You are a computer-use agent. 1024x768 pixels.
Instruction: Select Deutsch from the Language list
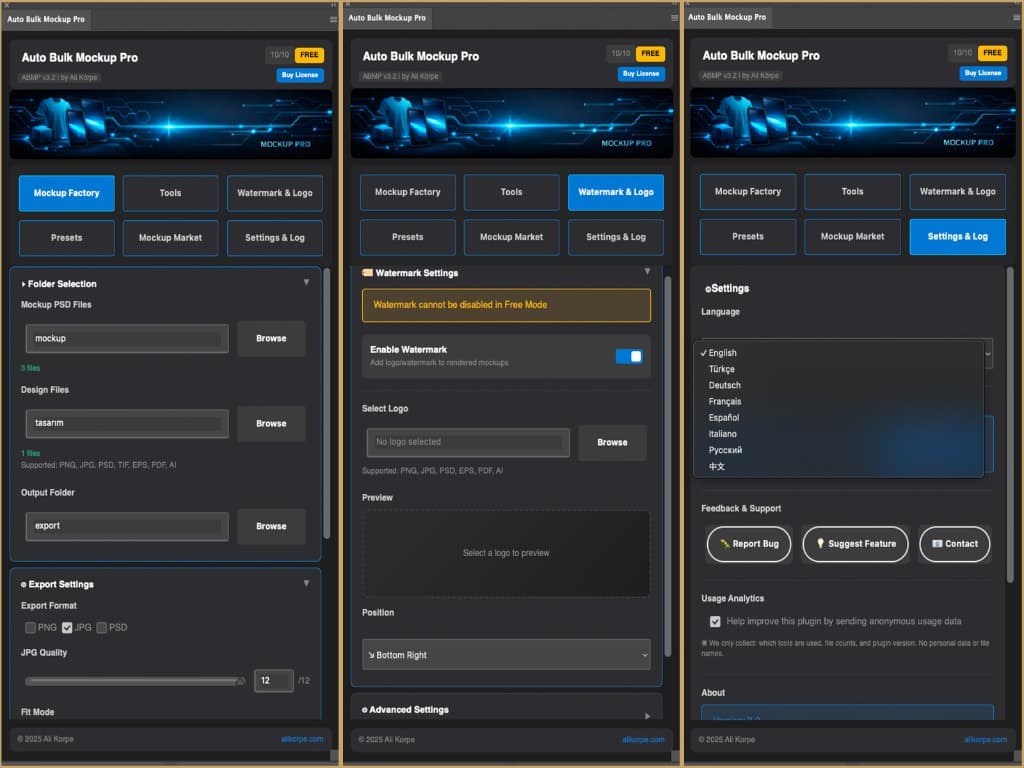pos(724,385)
